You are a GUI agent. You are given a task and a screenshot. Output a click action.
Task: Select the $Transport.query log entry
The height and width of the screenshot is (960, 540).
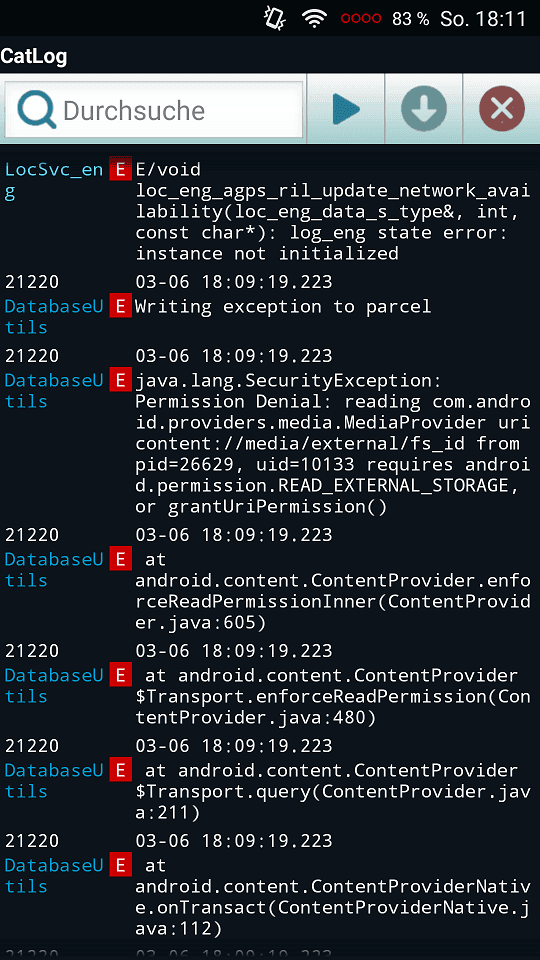pos(332,792)
